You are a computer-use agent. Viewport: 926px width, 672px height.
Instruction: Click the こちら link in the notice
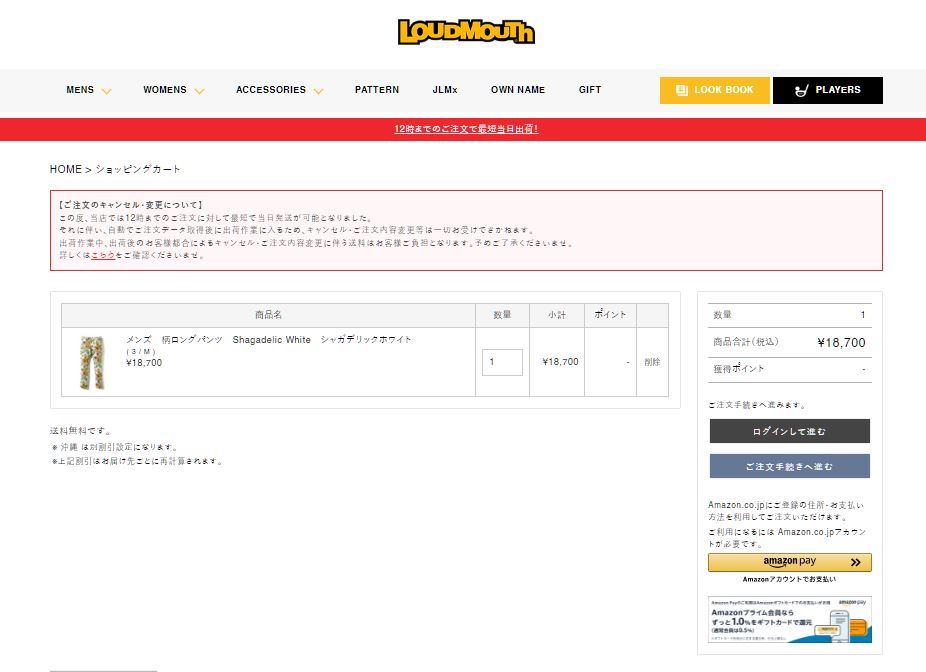[x=102, y=255]
